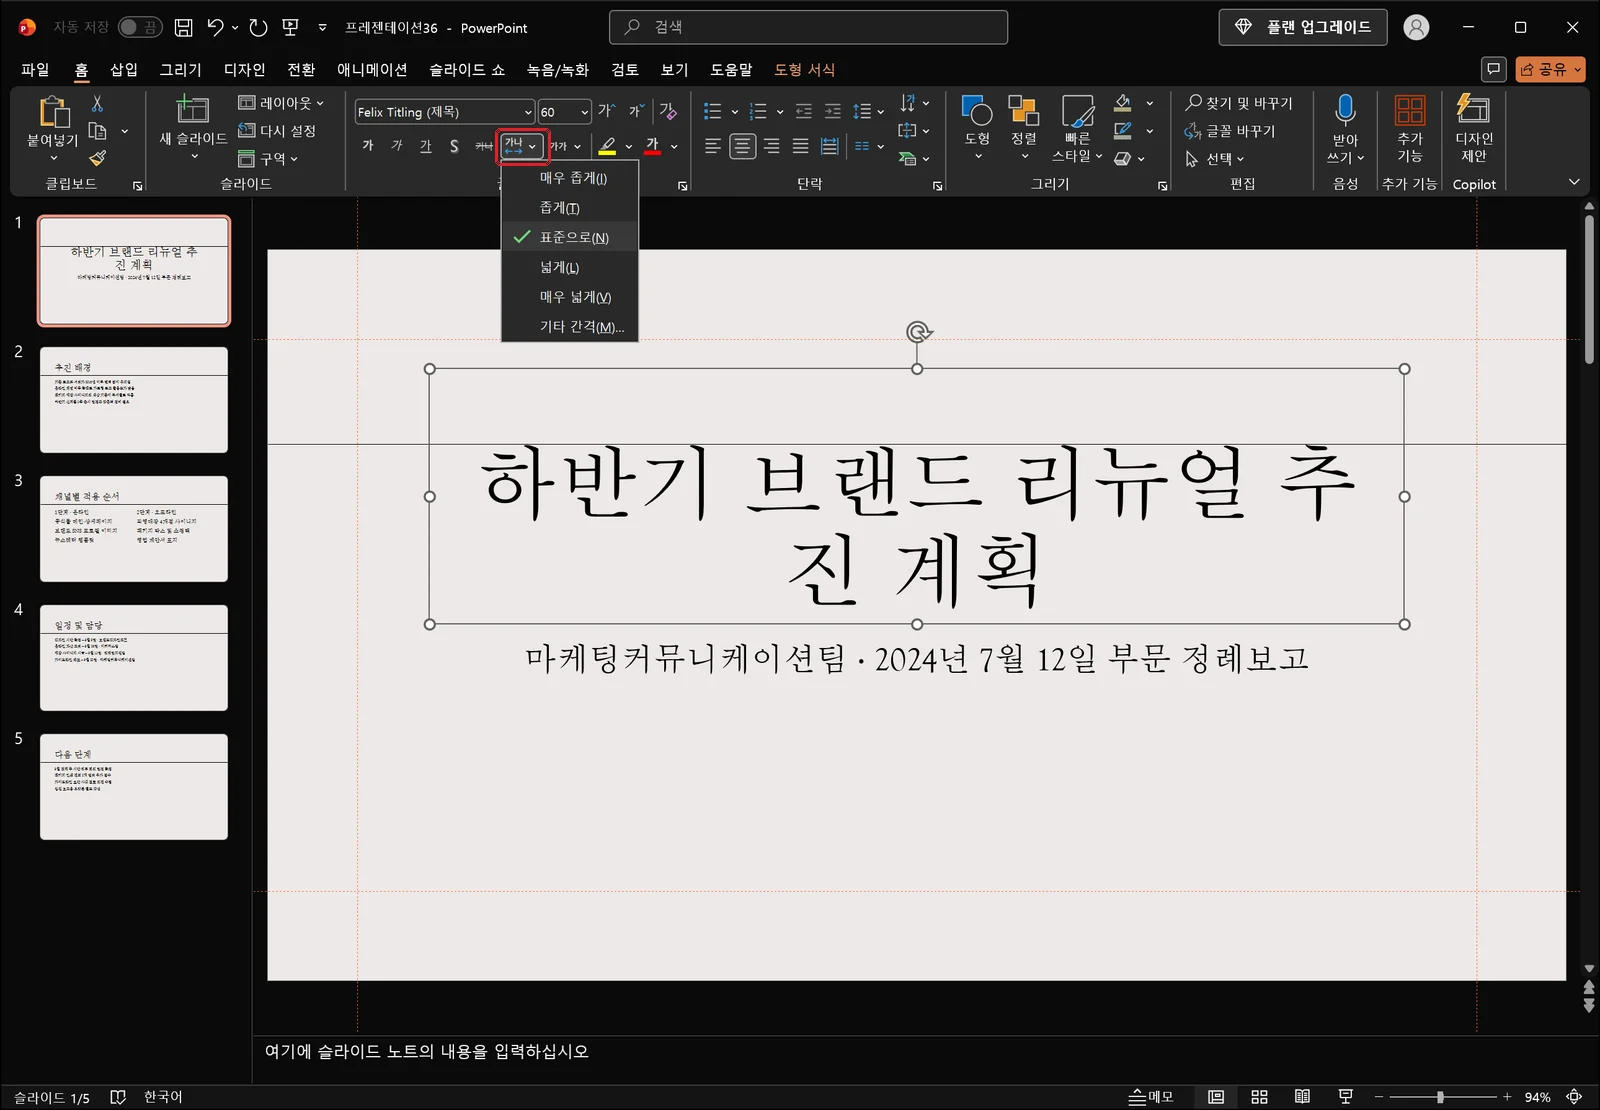Click the Fit slide to window icon
The height and width of the screenshot is (1110, 1600).
(x=1574, y=1097)
